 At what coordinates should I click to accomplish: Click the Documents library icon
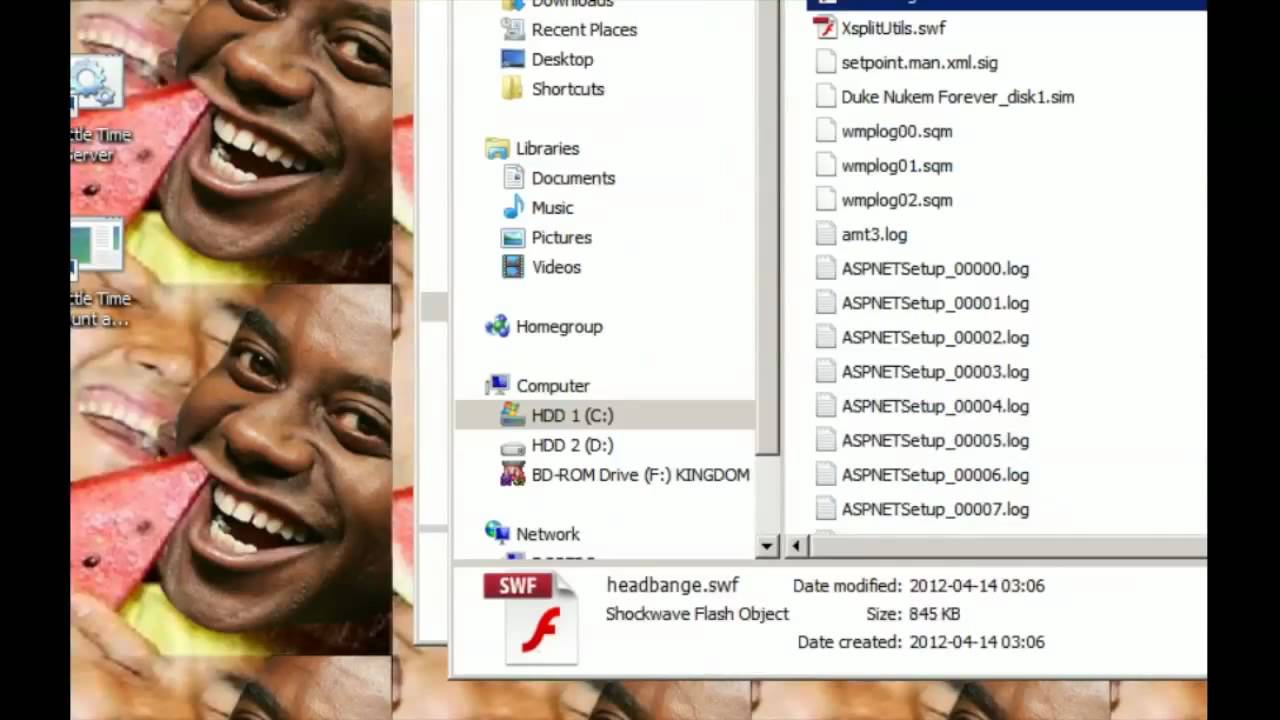click(513, 178)
